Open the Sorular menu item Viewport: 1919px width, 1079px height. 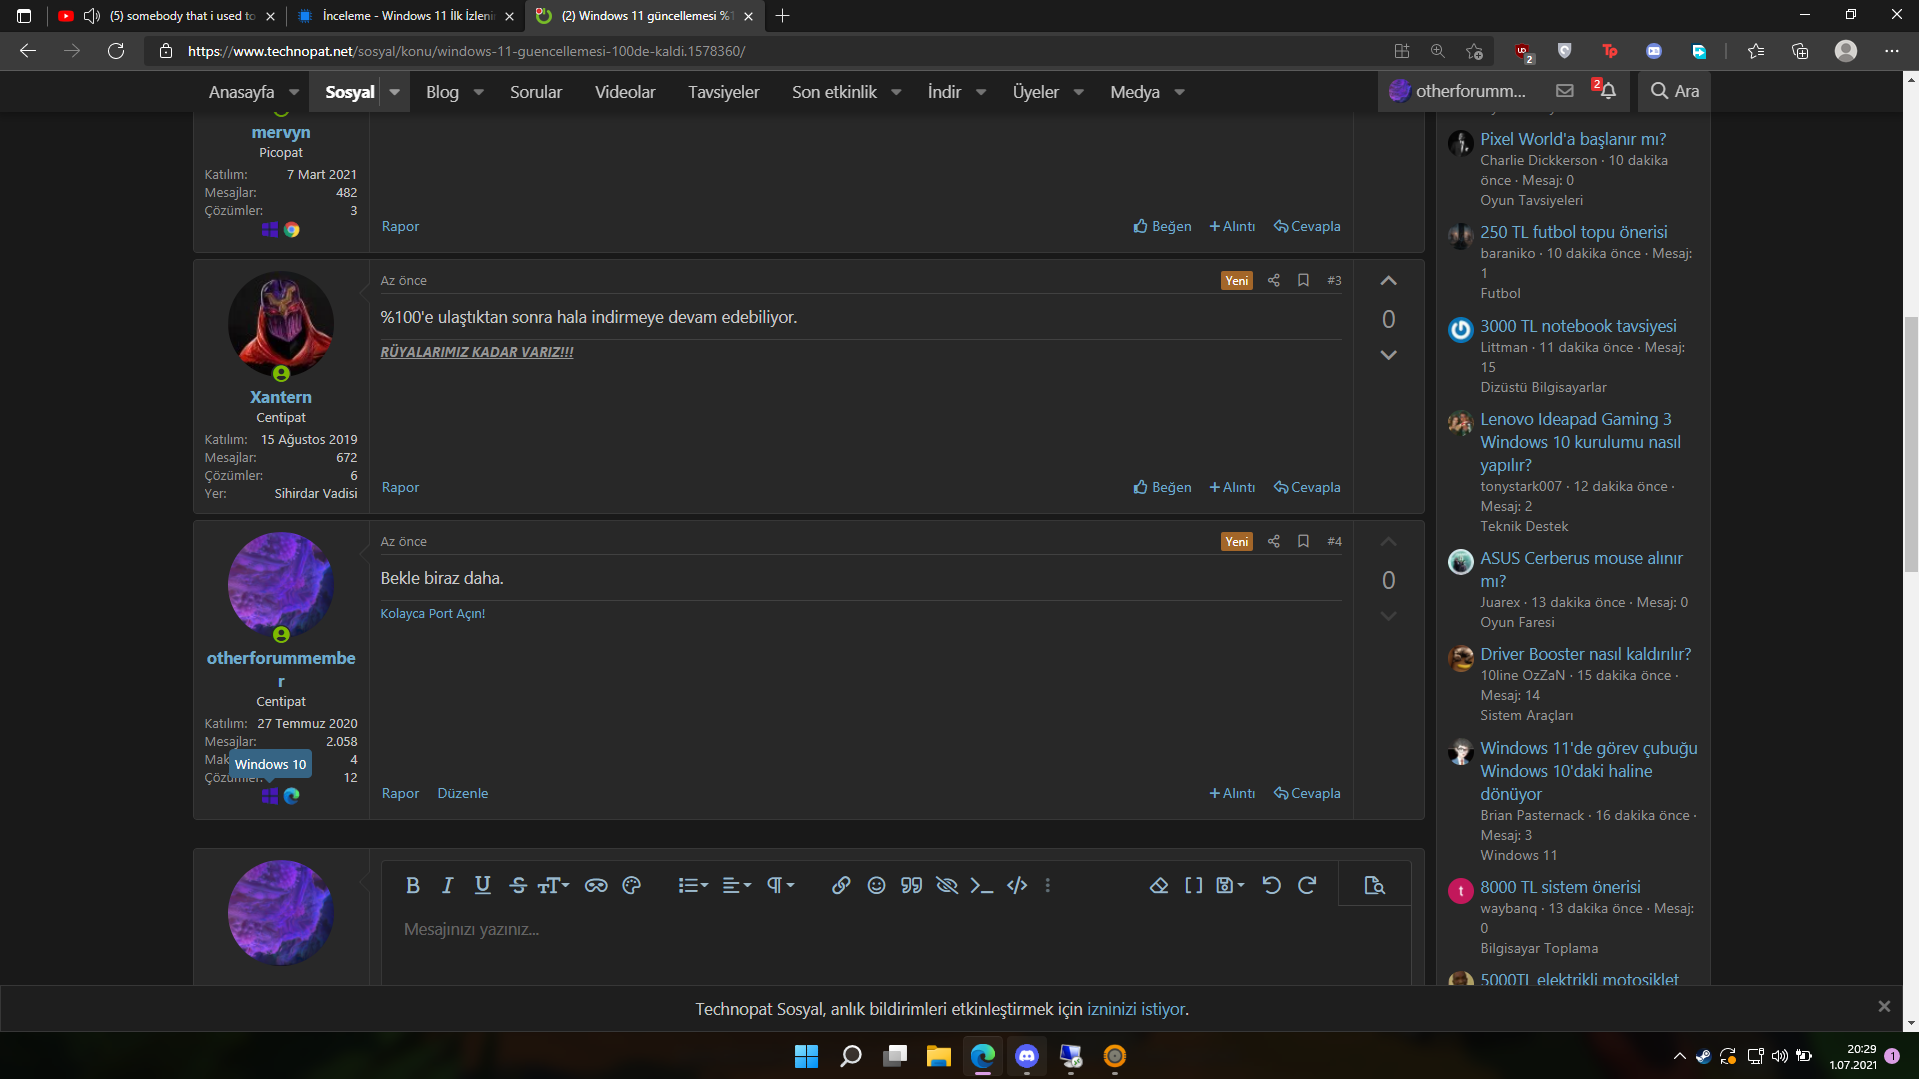coord(536,92)
